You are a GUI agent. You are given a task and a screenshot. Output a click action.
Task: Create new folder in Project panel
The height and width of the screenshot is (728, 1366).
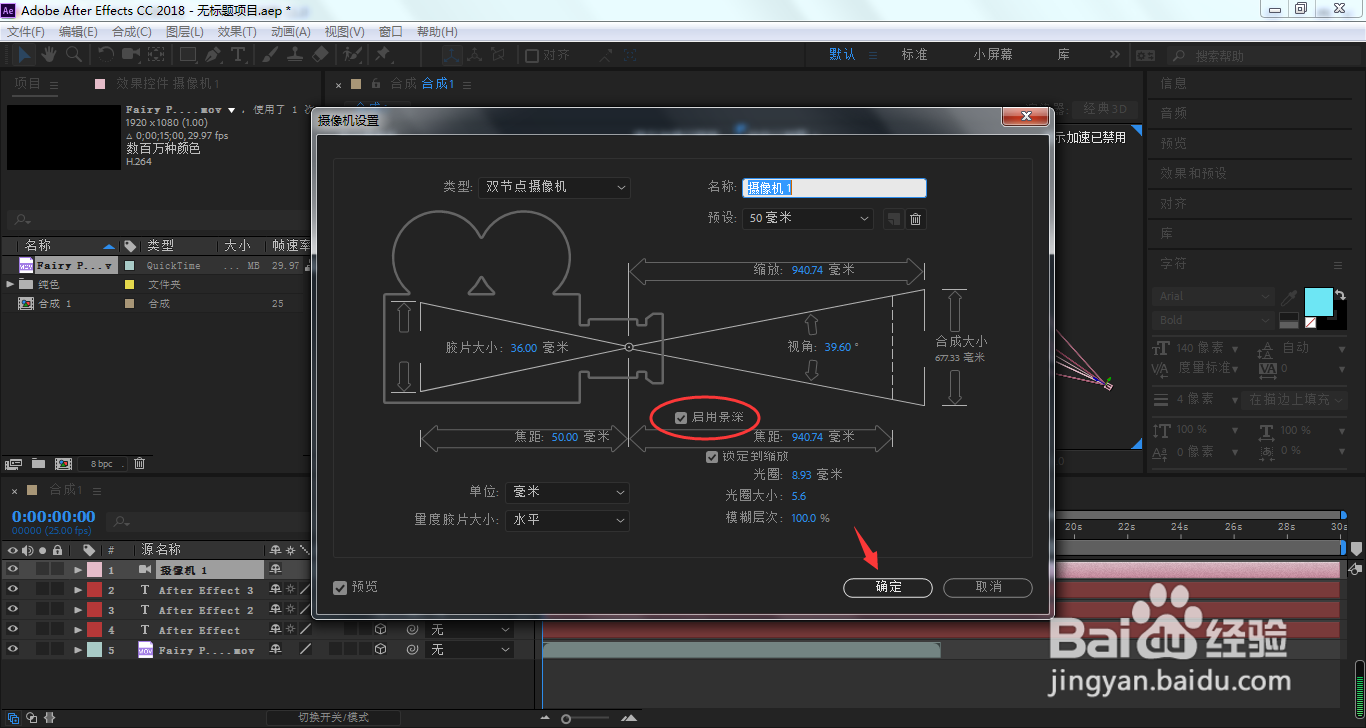click(x=38, y=464)
